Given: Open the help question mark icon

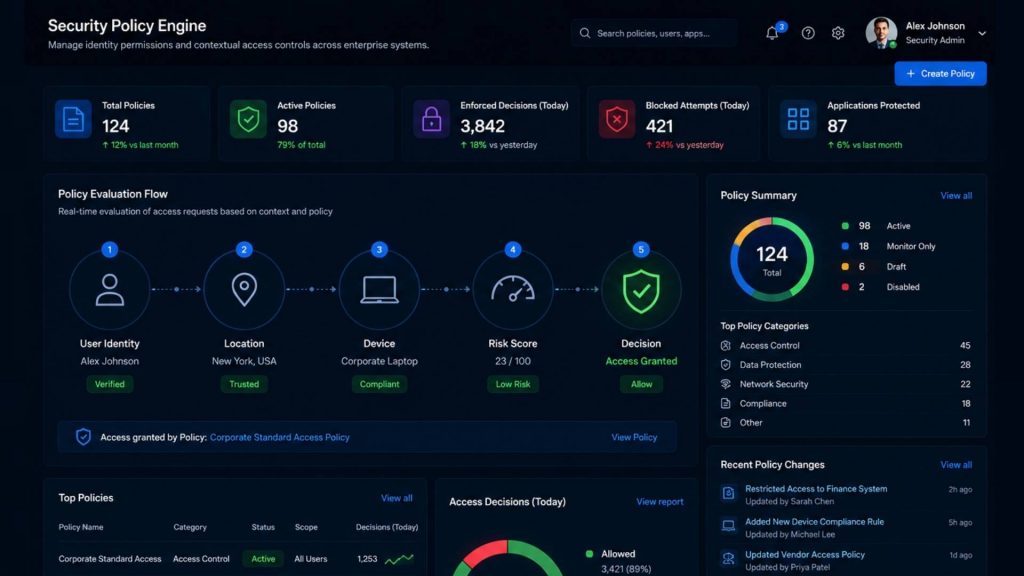Looking at the screenshot, I should click(x=808, y=33).
